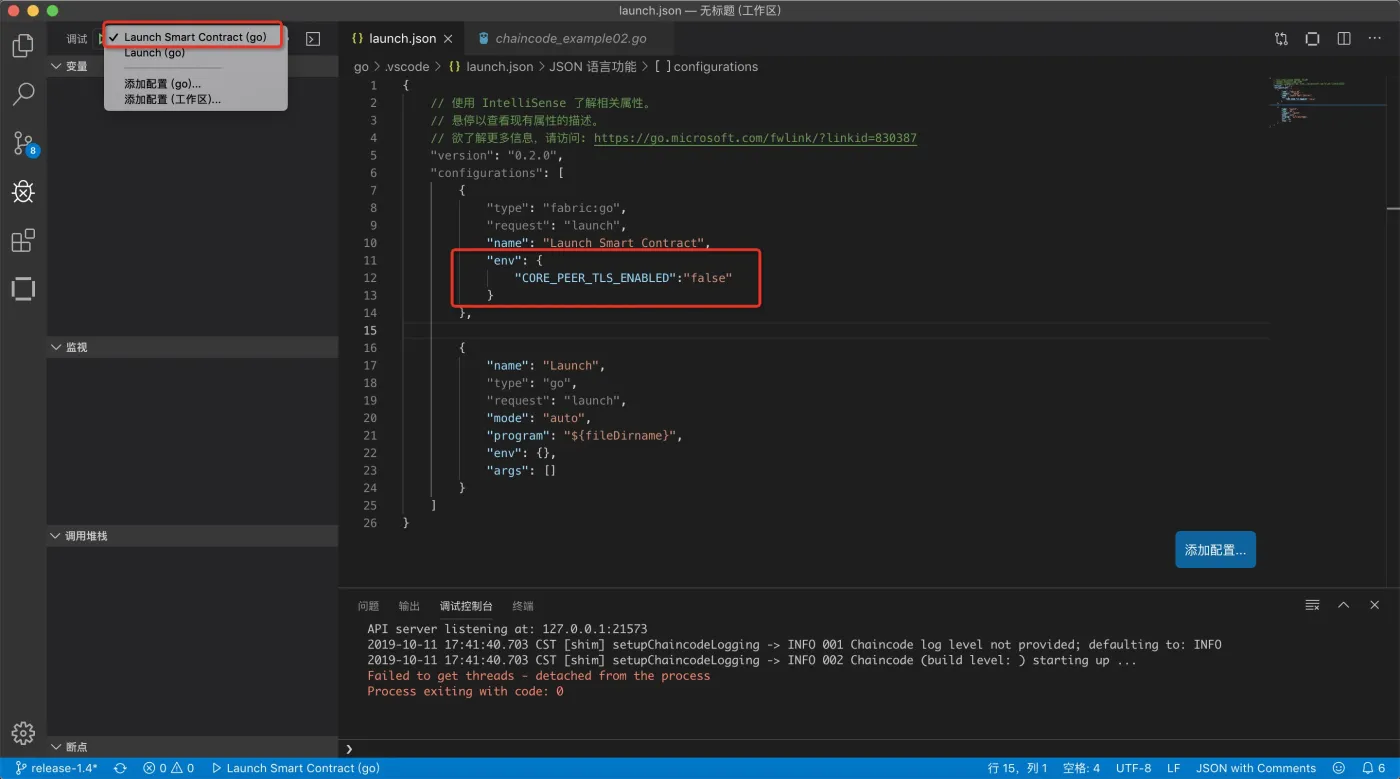Click the square preview icon in editor toolbar
The height and width of the screenshot is (779, 1400).
click(x=1313, y=39)
